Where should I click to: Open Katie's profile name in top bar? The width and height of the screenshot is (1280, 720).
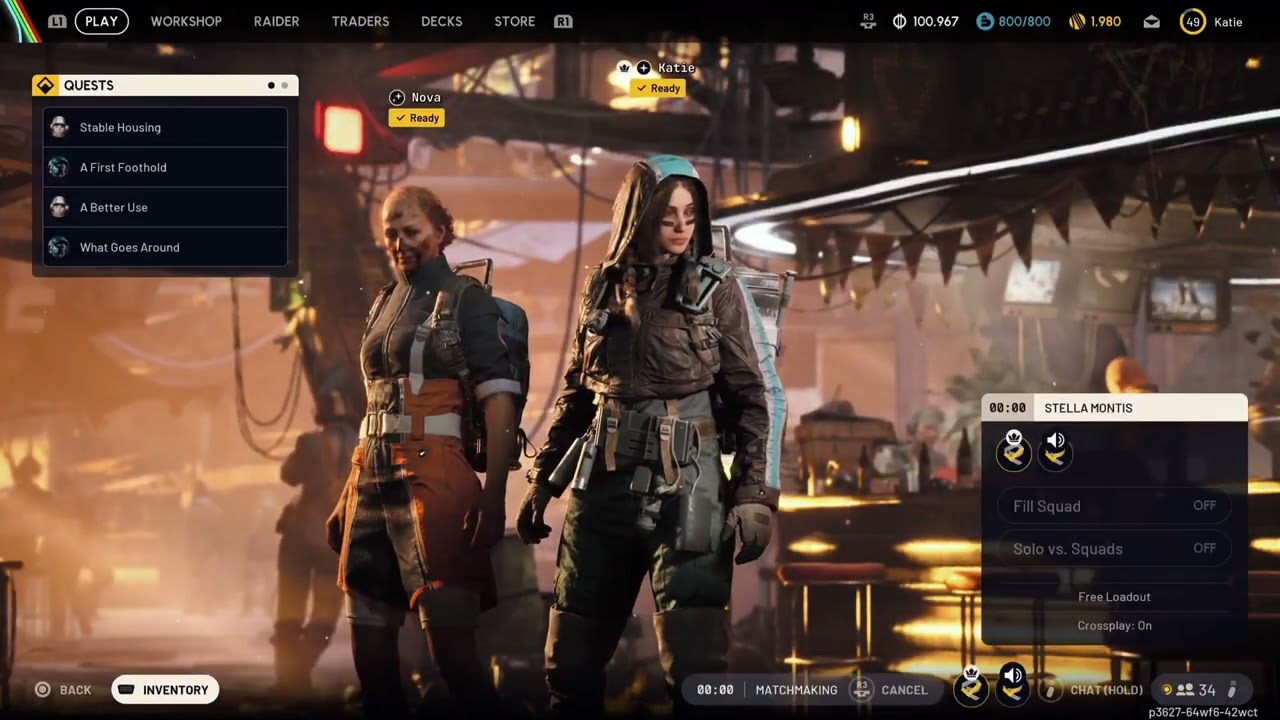pyautogui.click(x=1228, y=21)
